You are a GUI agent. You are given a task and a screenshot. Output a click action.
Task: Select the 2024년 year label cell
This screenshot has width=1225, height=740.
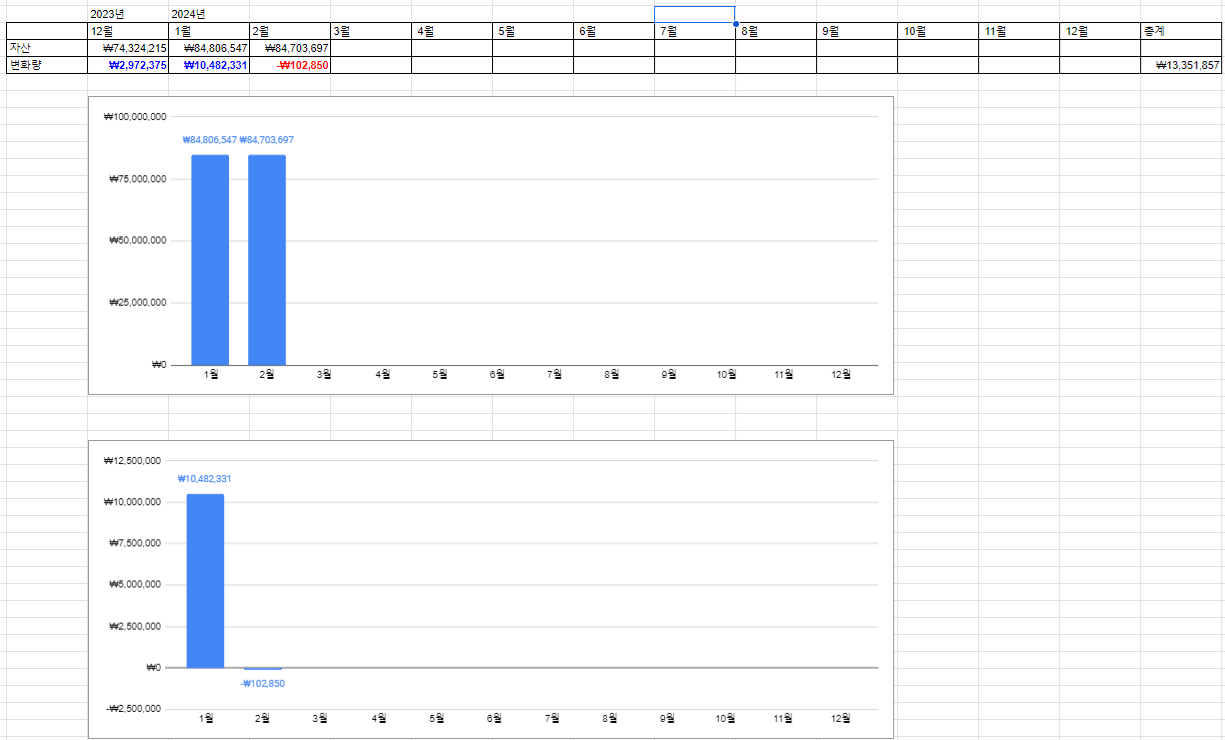click(209, 14)
